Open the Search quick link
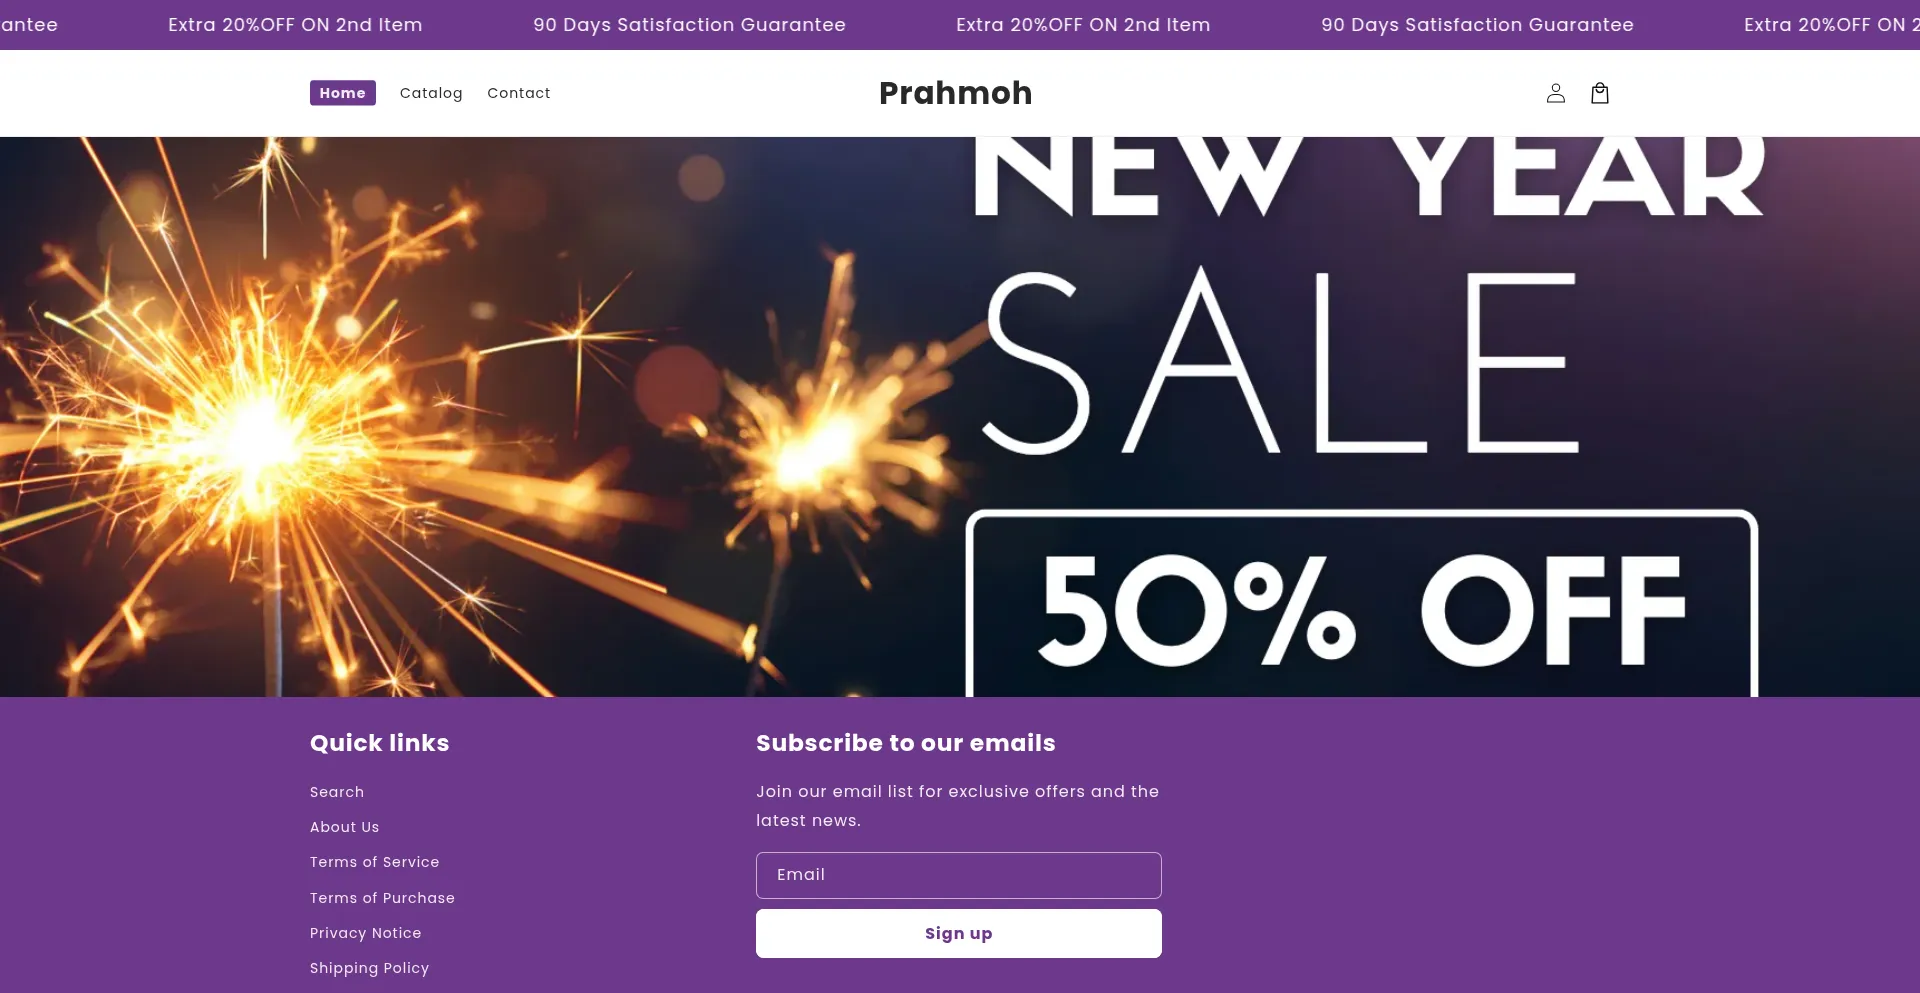Screen dimensions: 1920x993 tap(337, 792)
